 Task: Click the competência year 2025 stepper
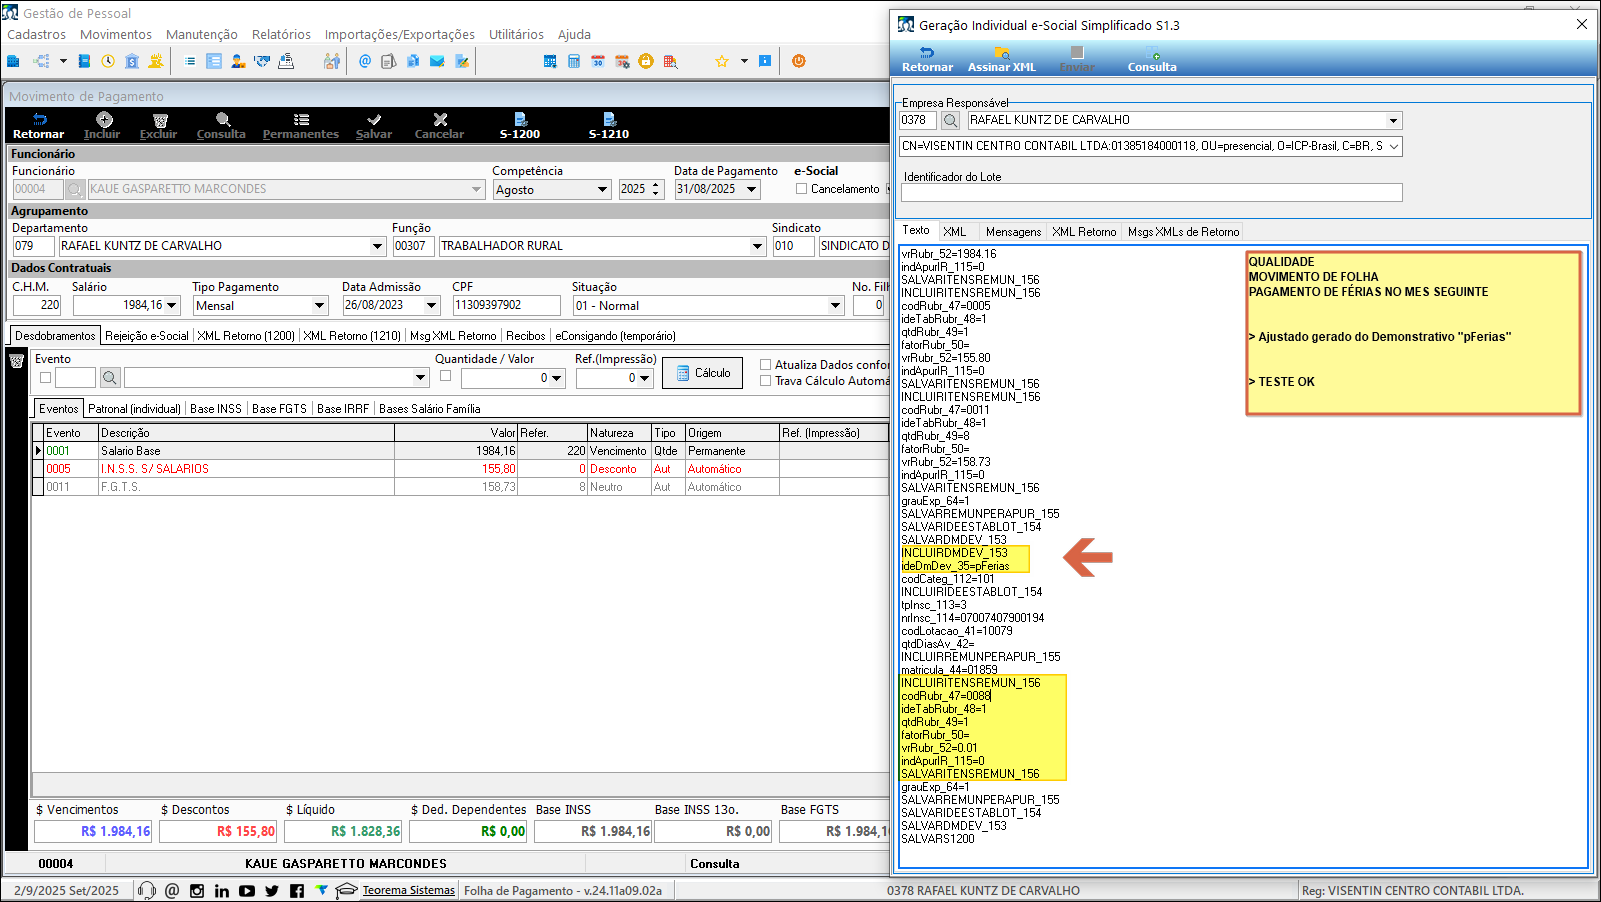(656, 189)
